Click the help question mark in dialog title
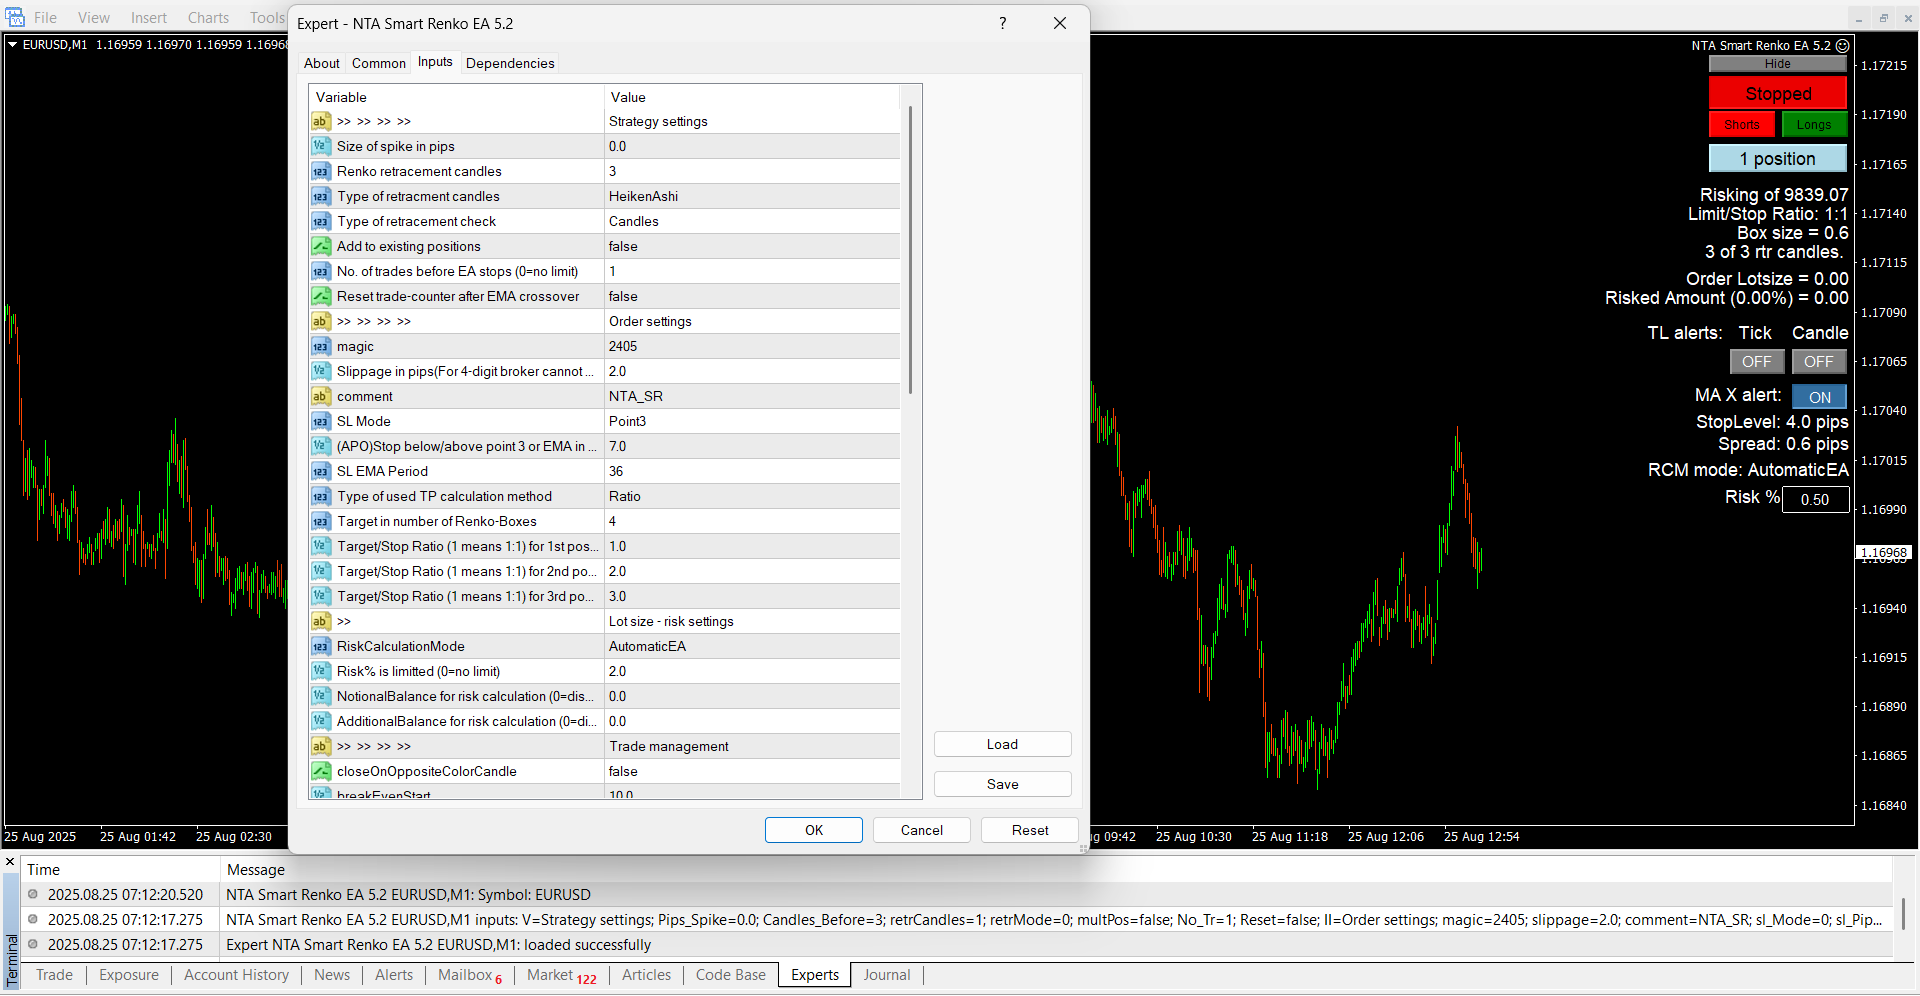Screen dimensions: 1920x996 1002,23
